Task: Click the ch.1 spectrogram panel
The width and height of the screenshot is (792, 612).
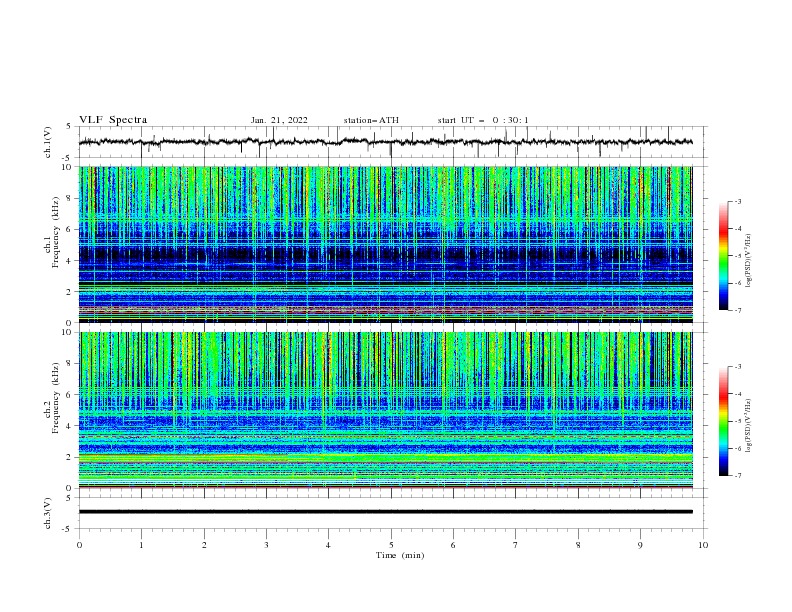Action: click(386, 244)
